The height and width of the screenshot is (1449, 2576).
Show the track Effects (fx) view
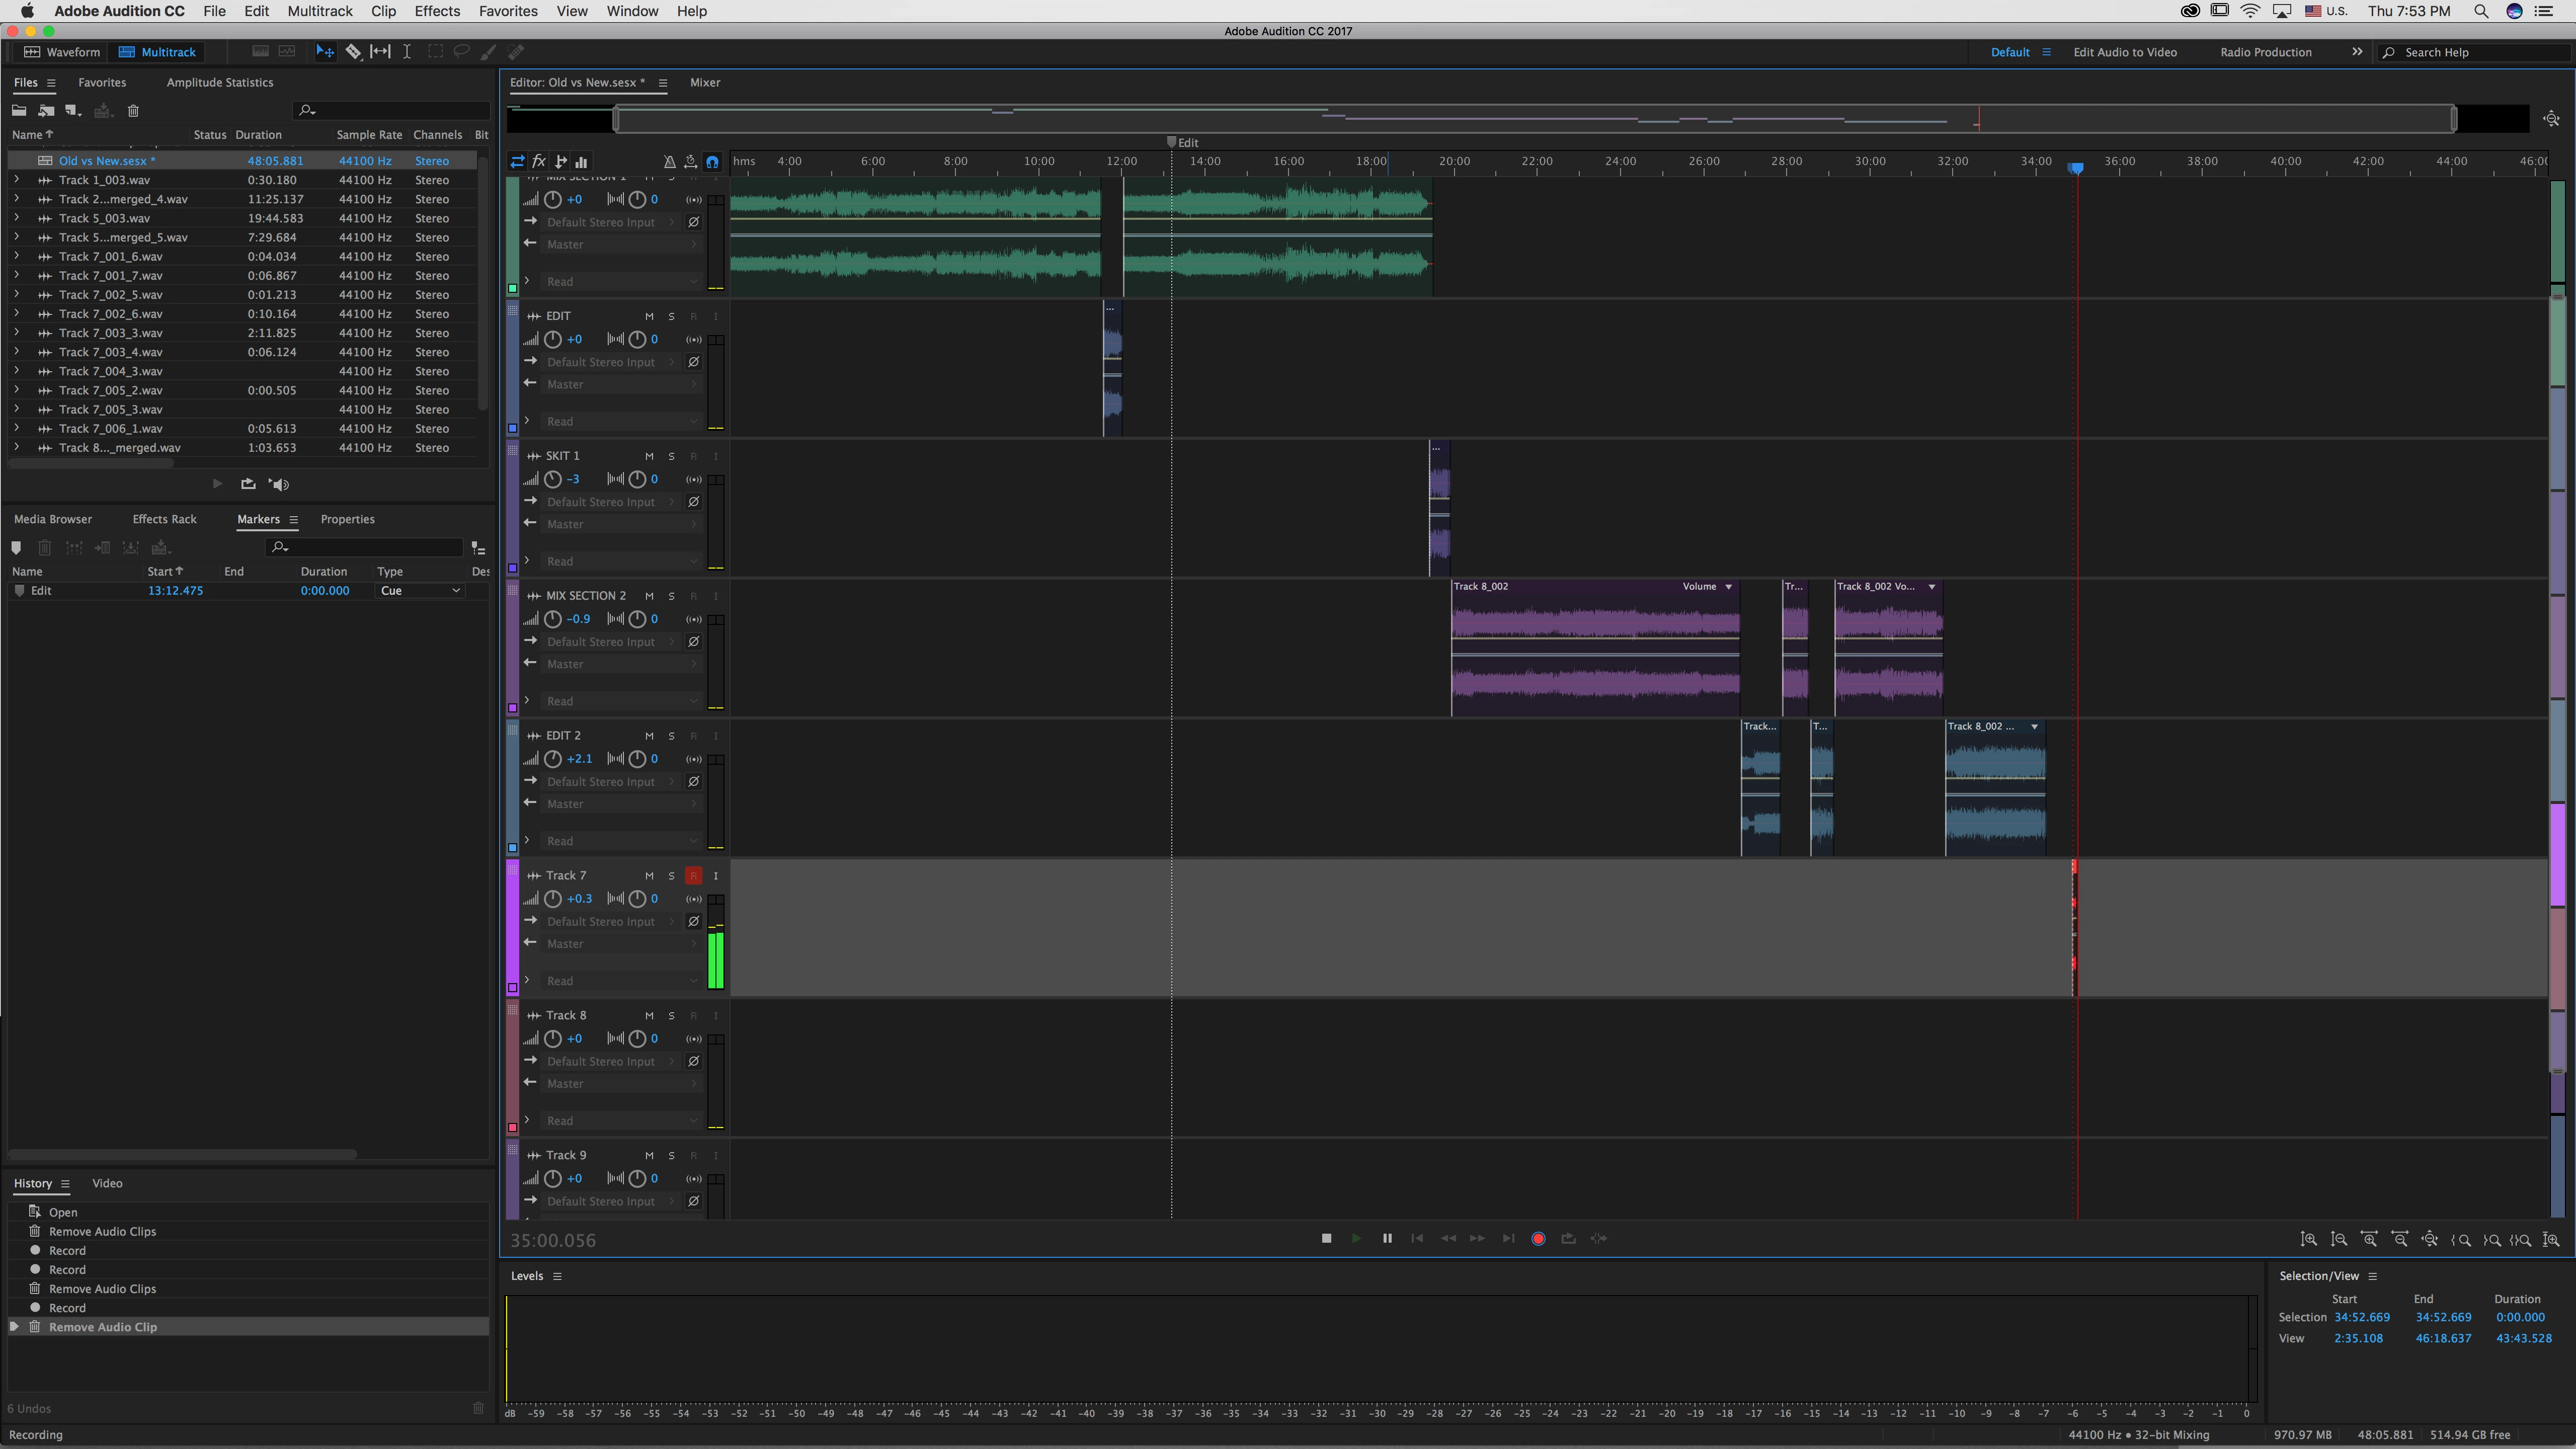539,161
